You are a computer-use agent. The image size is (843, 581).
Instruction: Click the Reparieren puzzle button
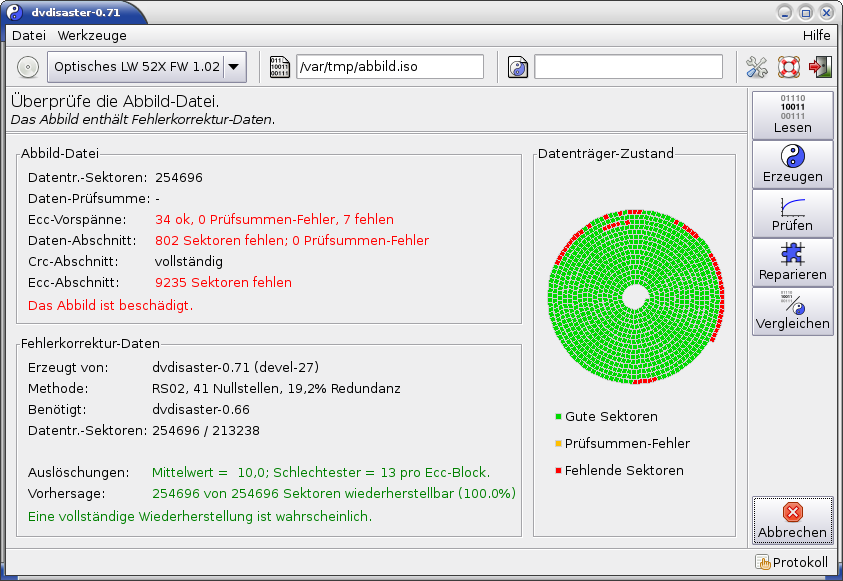pyautogui.click(x=792, y=262)
